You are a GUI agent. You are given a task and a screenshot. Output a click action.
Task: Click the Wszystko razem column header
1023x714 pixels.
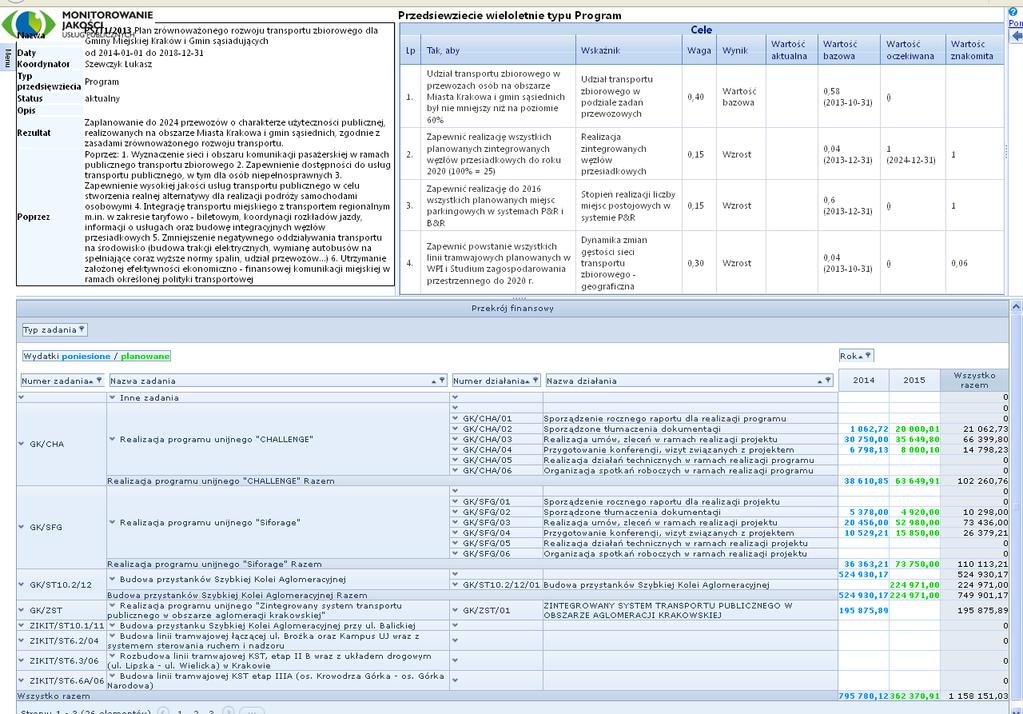pos(974,380)
